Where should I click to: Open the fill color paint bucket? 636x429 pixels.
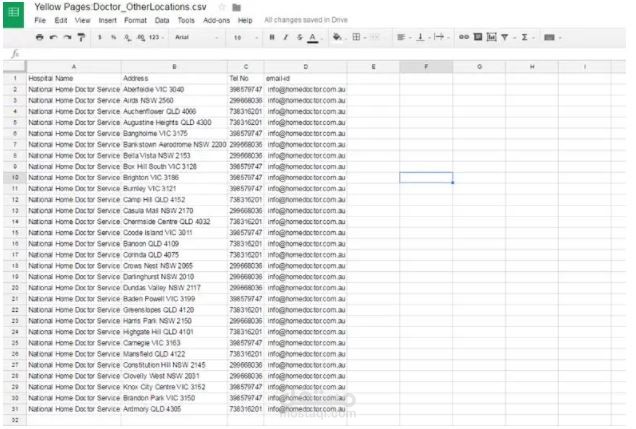pos(337,37)
